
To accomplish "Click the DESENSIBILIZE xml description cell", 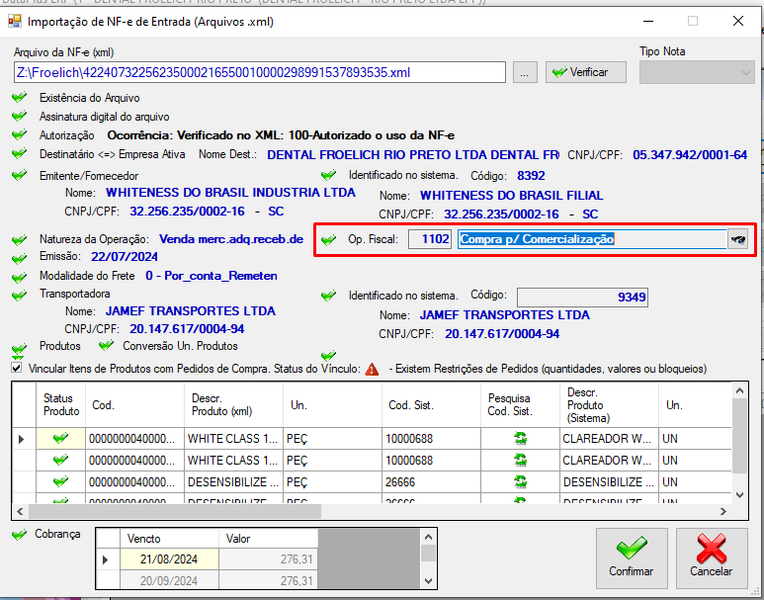I will tap(233, 482).
